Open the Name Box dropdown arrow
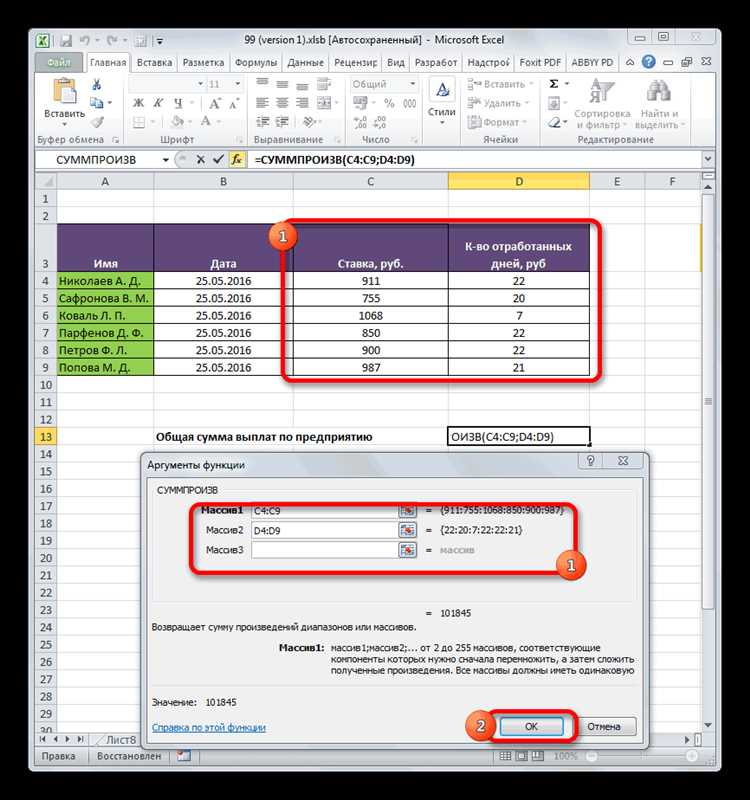This screenshot has height=800, width=750. coord(166,160)
